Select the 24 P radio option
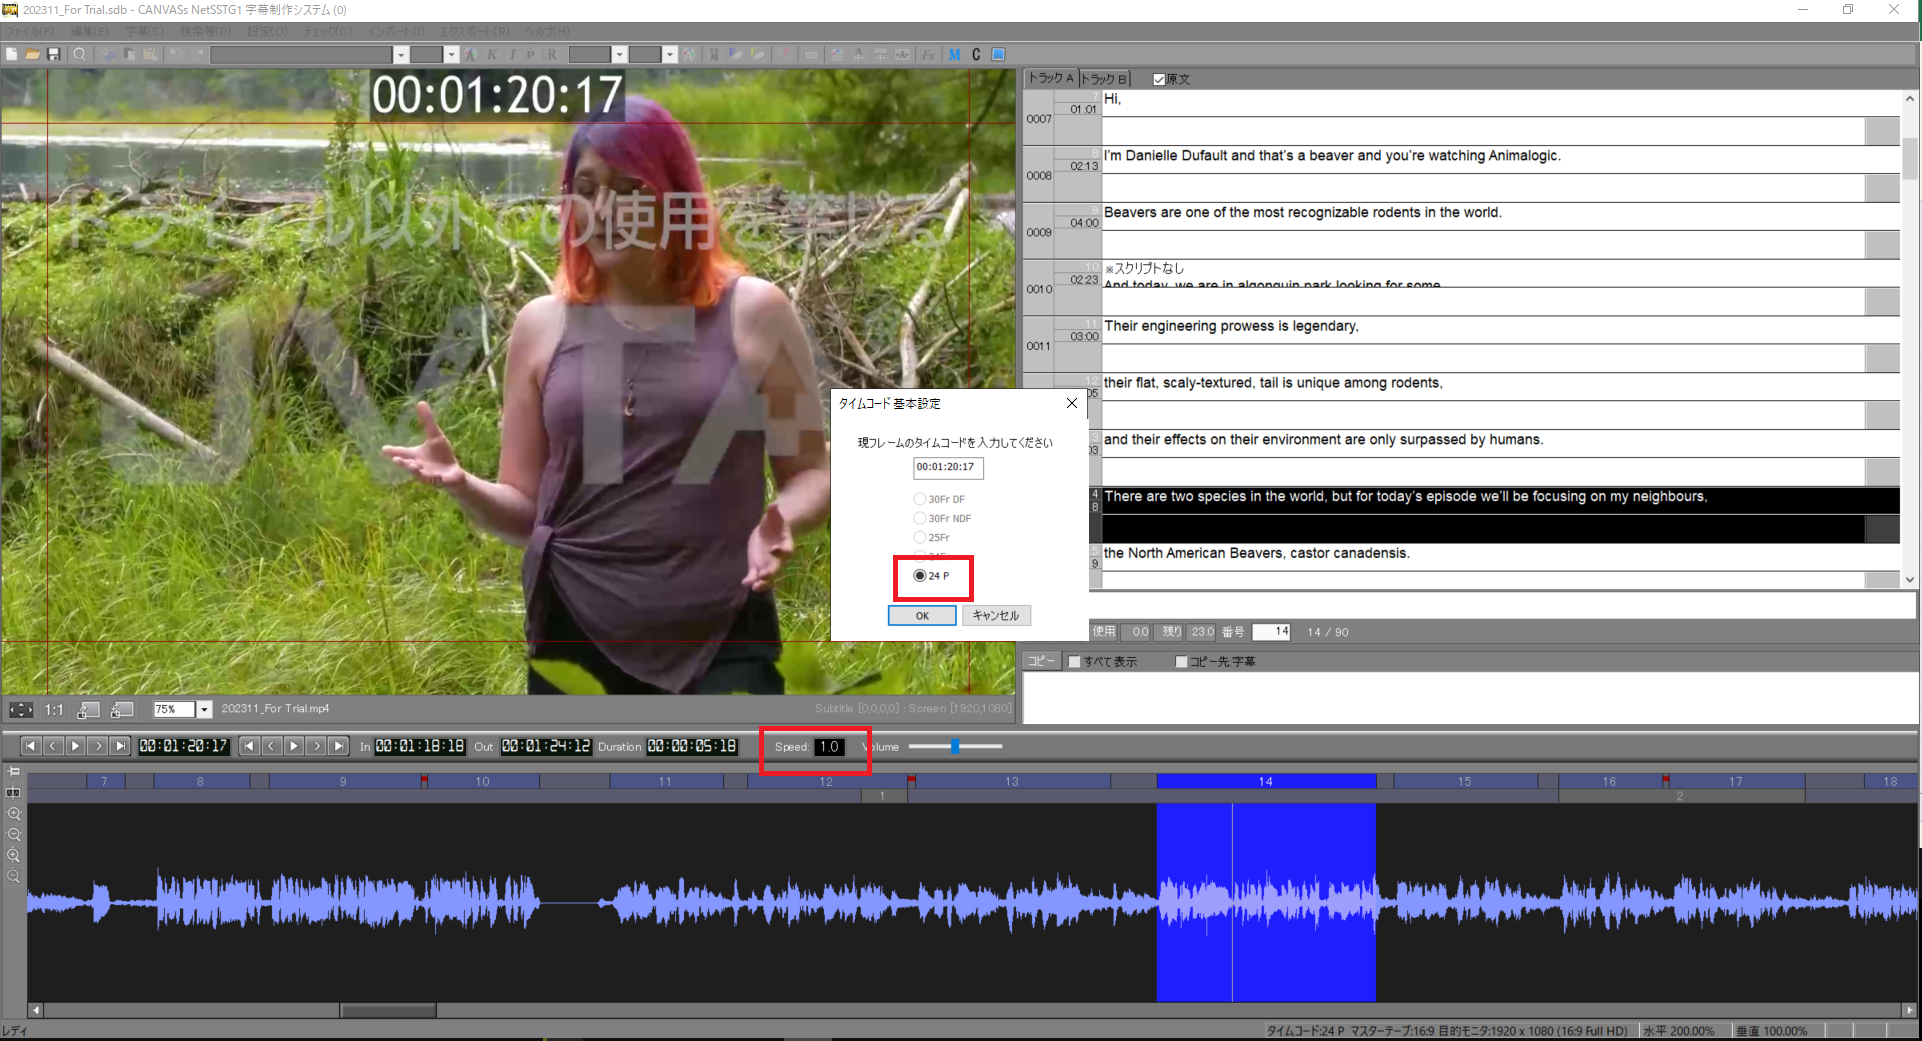1922x1041 pixels. coord(932,576)
